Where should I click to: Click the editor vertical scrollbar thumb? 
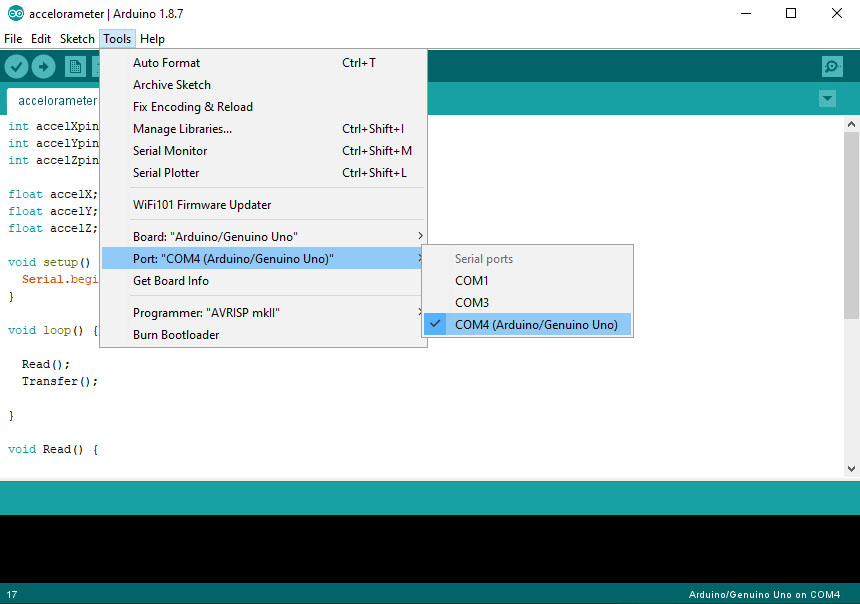pos(851,225)
